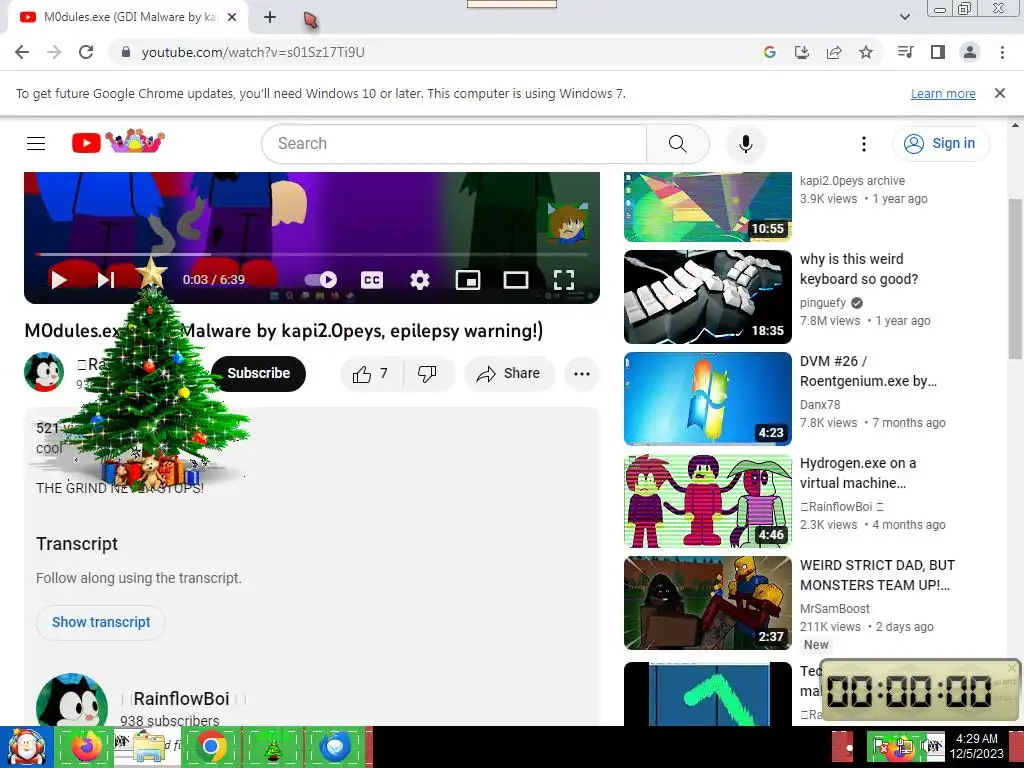Click Show transcript button
The width and height of the screenshot is (1024, 768).
(101, 622)
